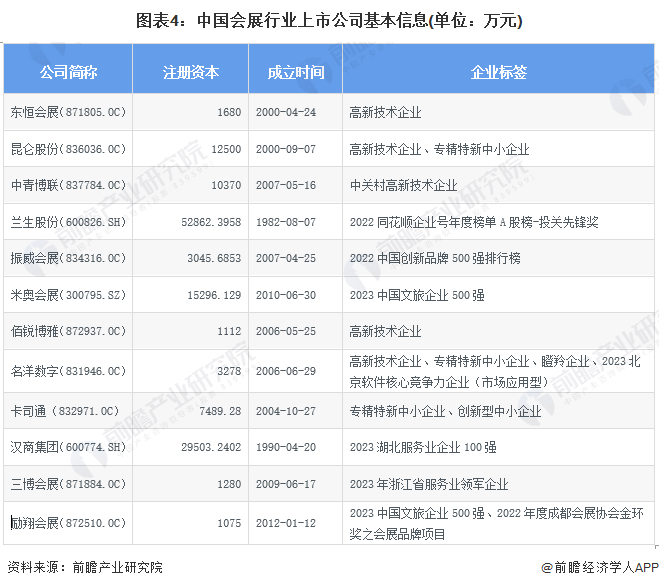
Task: Click founding date 2006-05-25
Action: [x=286, y=331]
